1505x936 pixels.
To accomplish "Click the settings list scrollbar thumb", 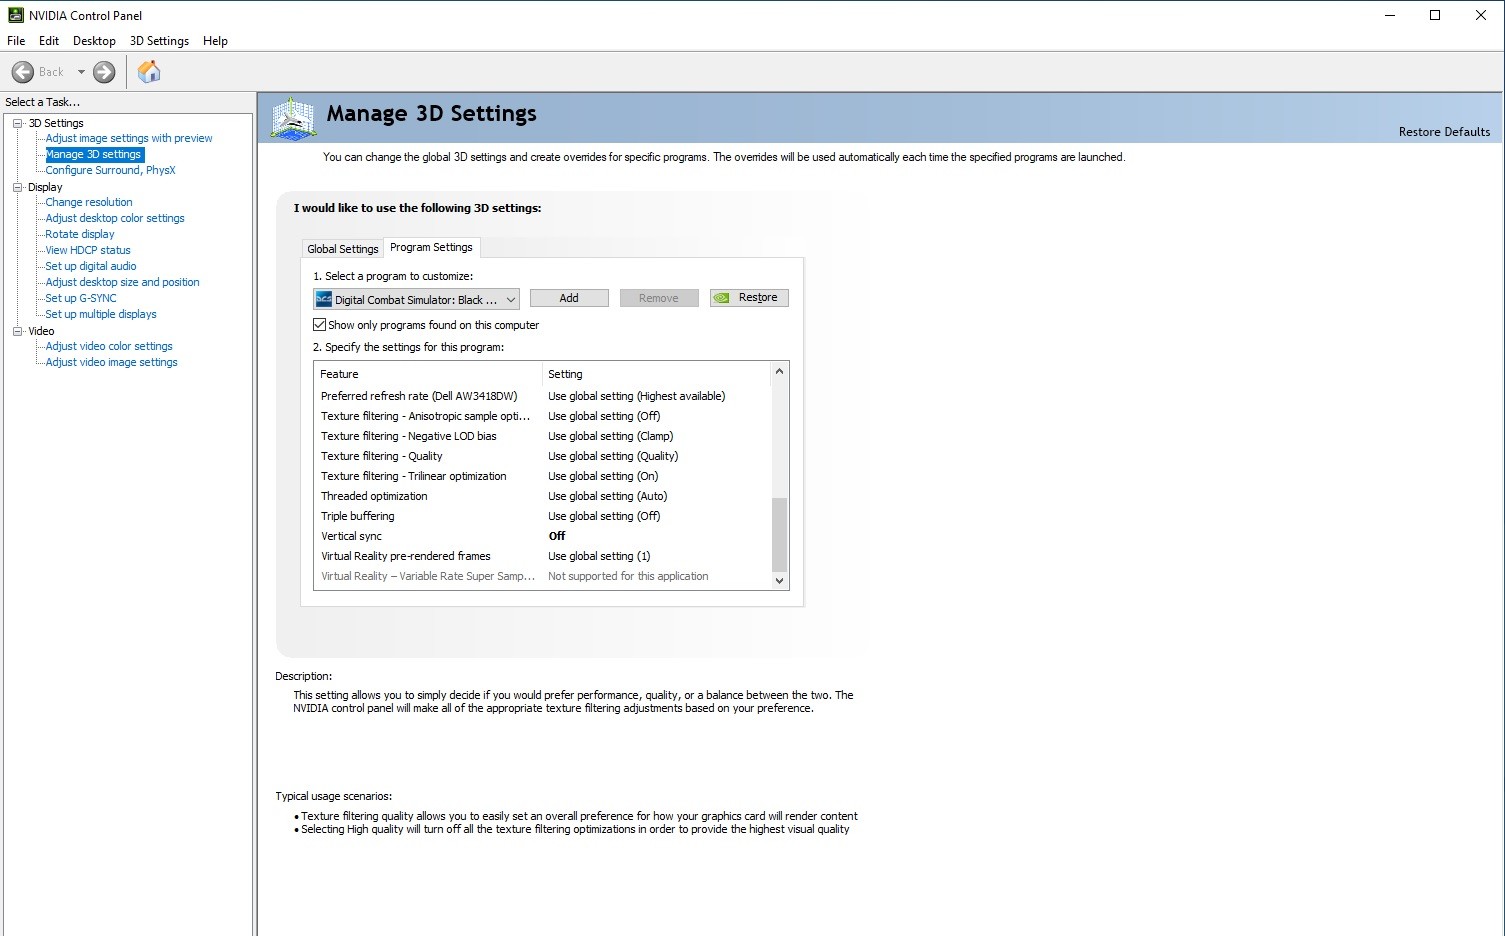I will (x=780, y=533).
